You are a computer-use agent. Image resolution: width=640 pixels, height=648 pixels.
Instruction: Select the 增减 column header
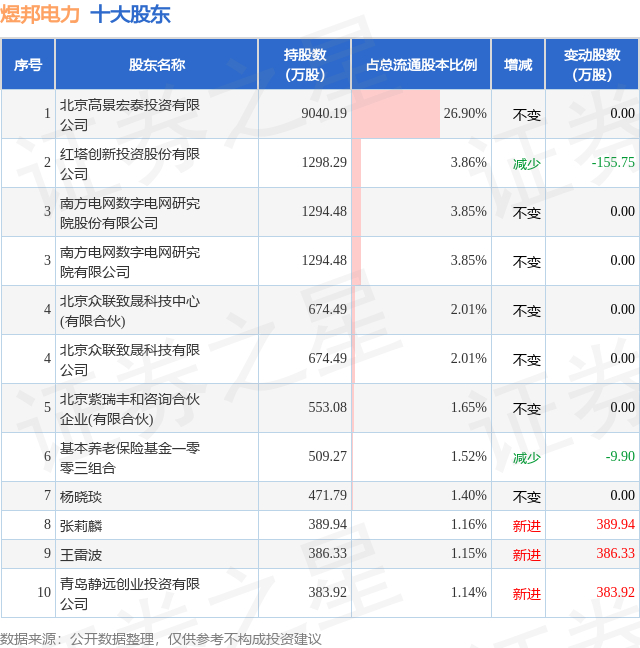[518, 65]
